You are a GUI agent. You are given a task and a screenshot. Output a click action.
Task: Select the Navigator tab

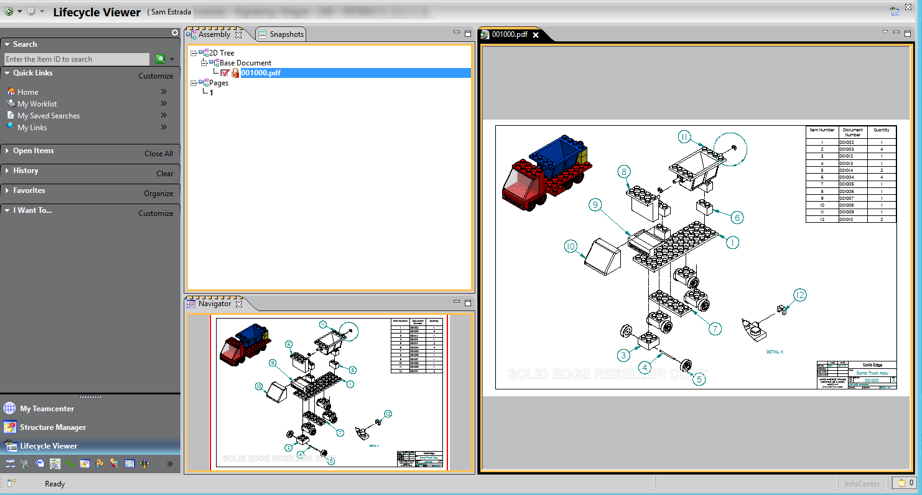pyautogui.click(x=214, y=303)
